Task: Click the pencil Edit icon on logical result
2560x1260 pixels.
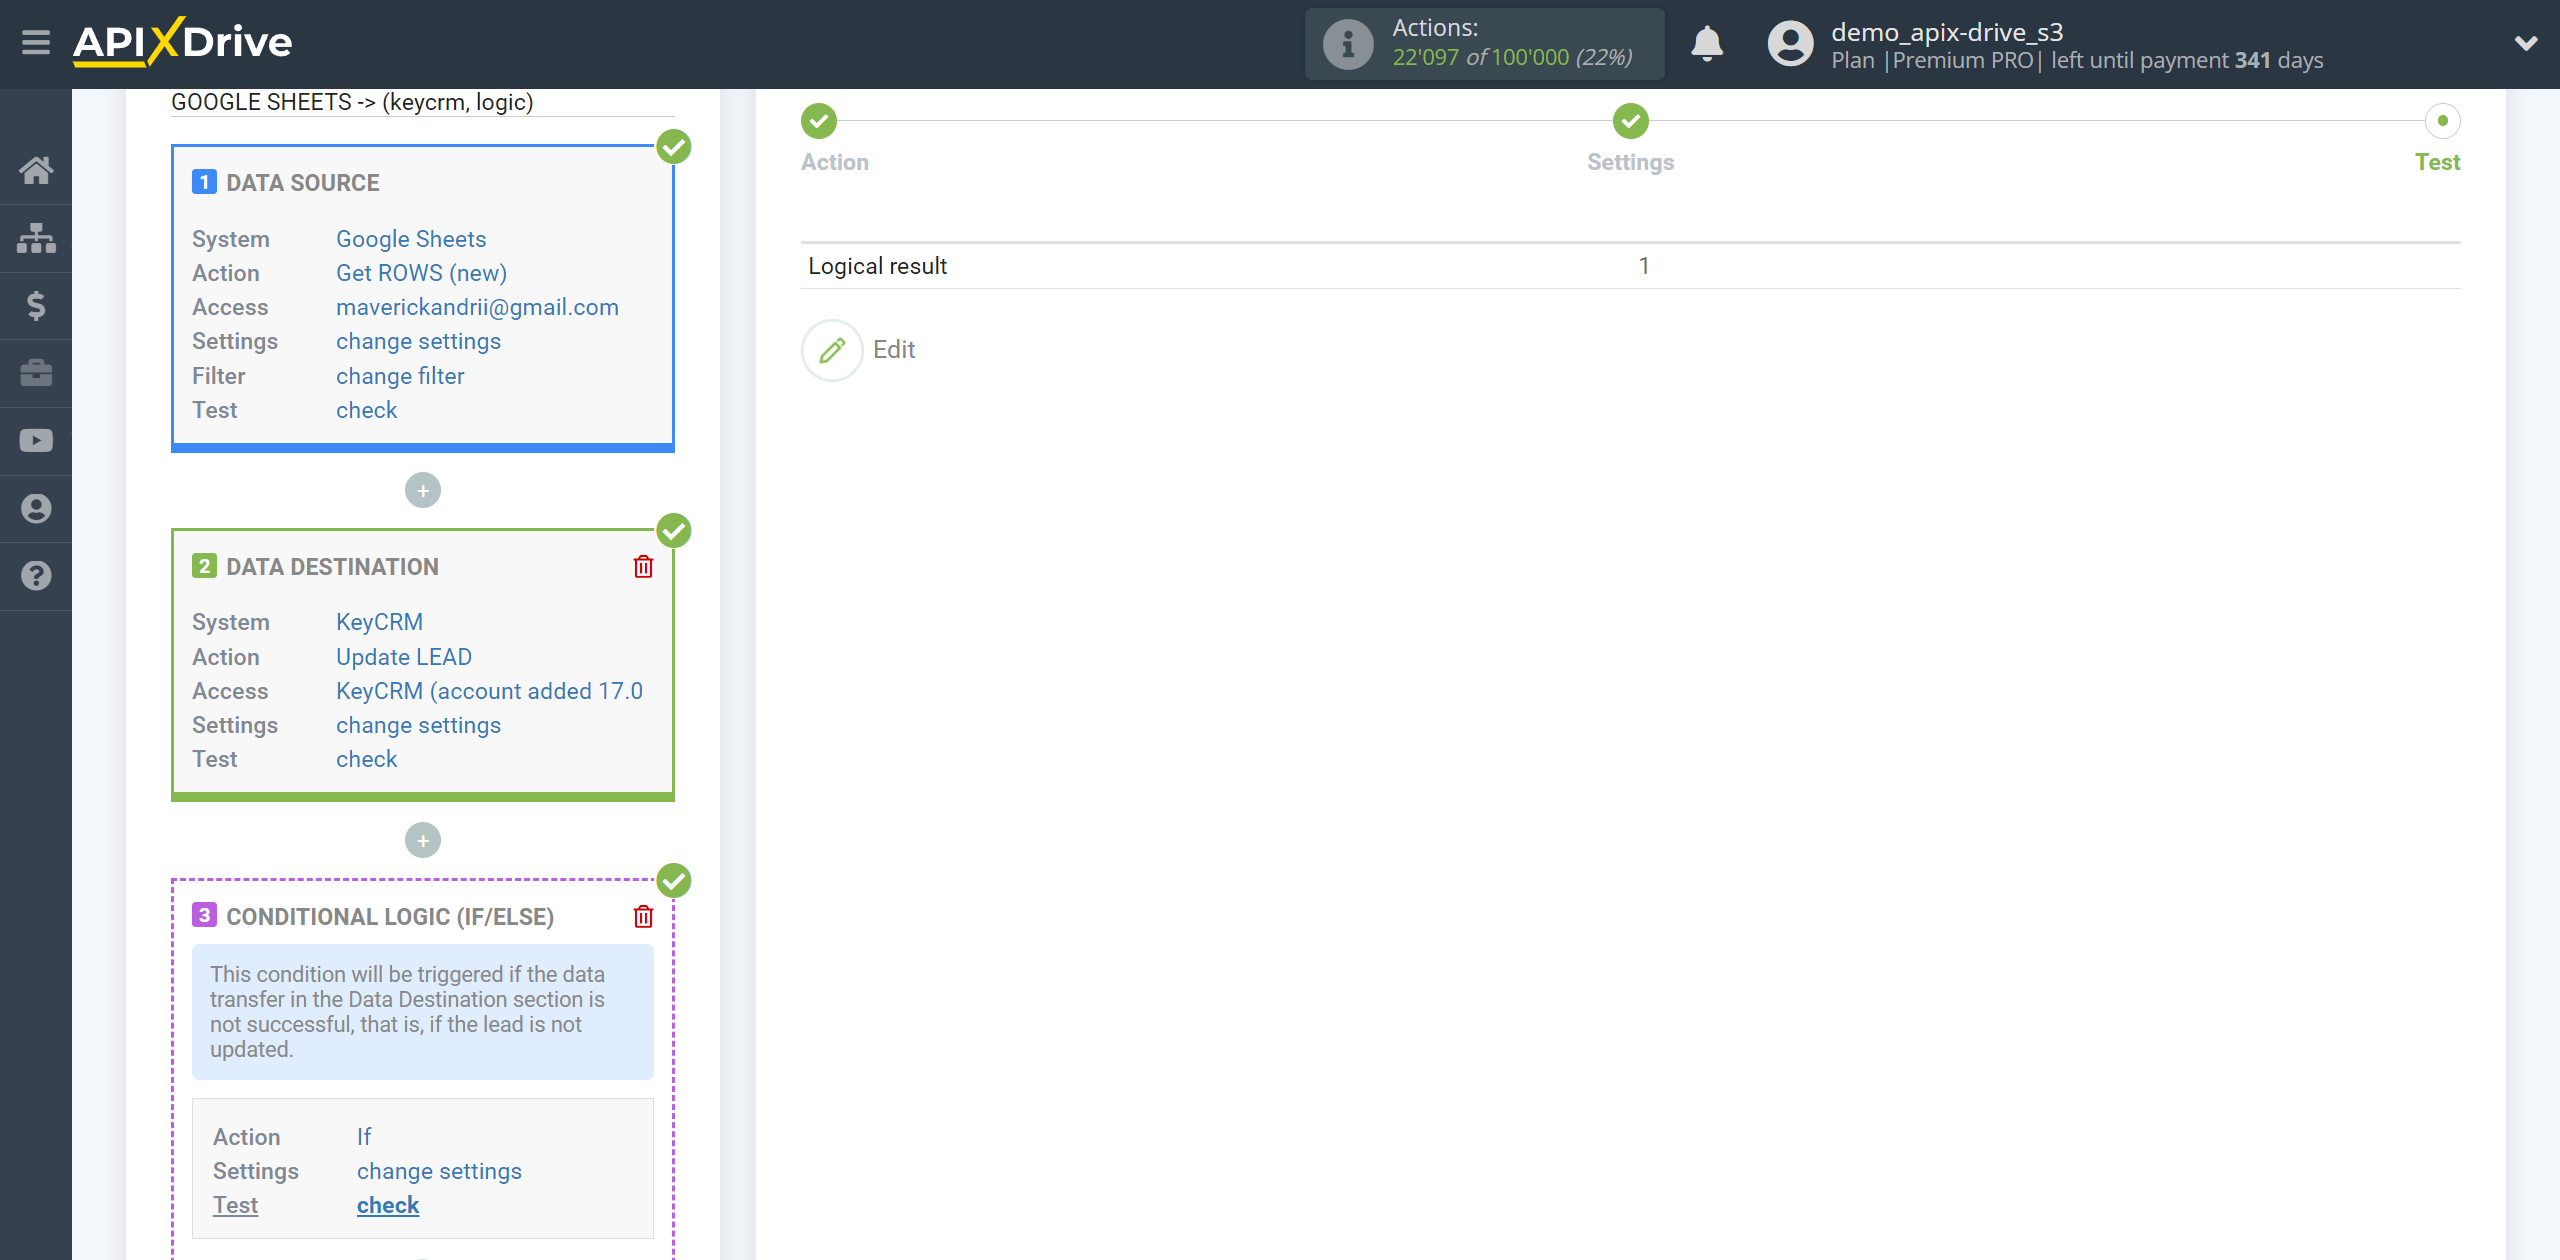Action: pyautogui.click(x=833, y=348)
